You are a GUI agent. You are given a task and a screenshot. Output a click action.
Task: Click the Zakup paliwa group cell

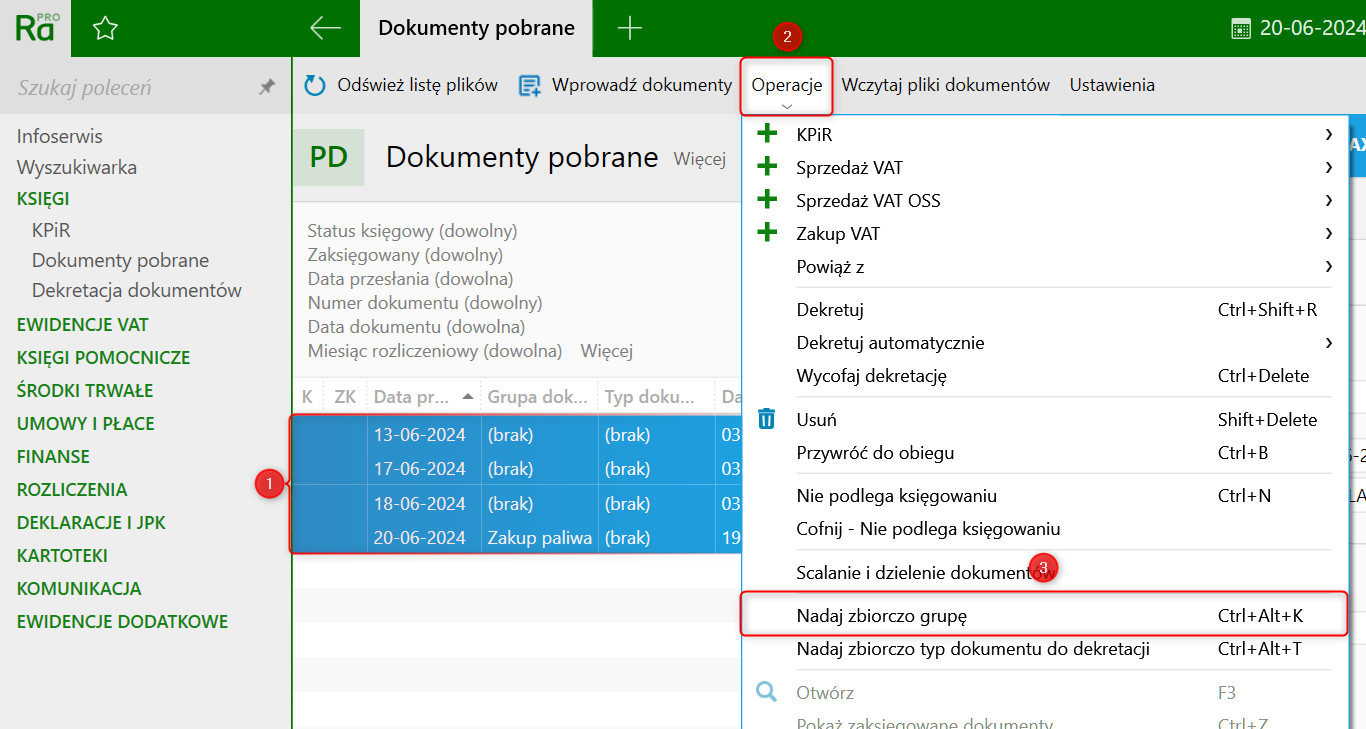coord(540,537)
